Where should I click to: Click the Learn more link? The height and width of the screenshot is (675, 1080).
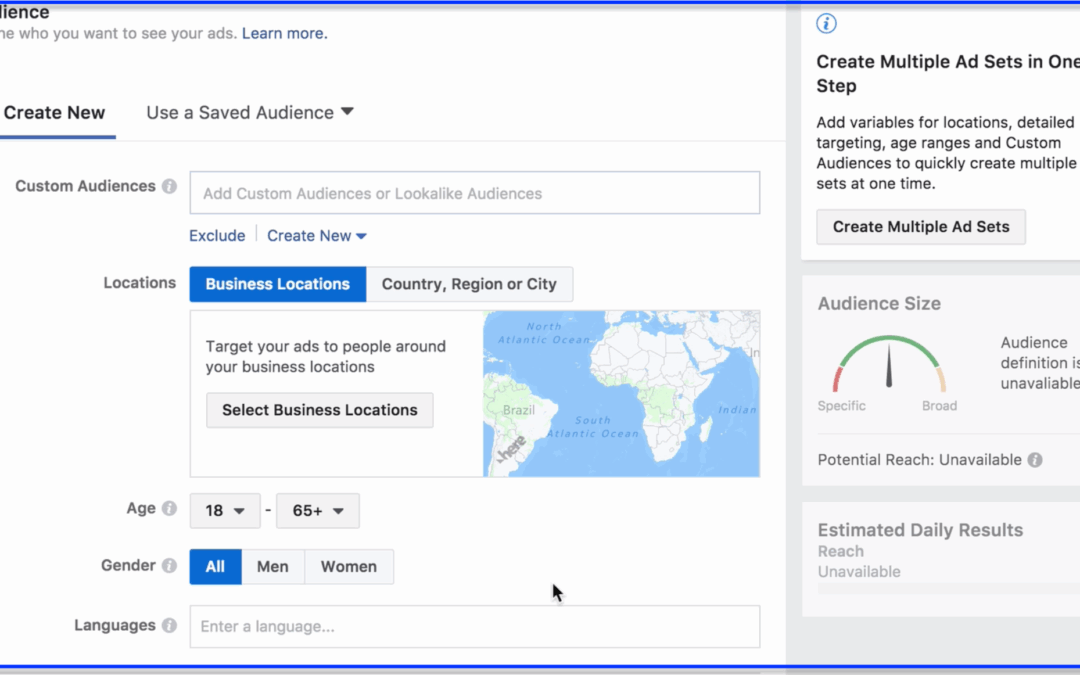284,33
